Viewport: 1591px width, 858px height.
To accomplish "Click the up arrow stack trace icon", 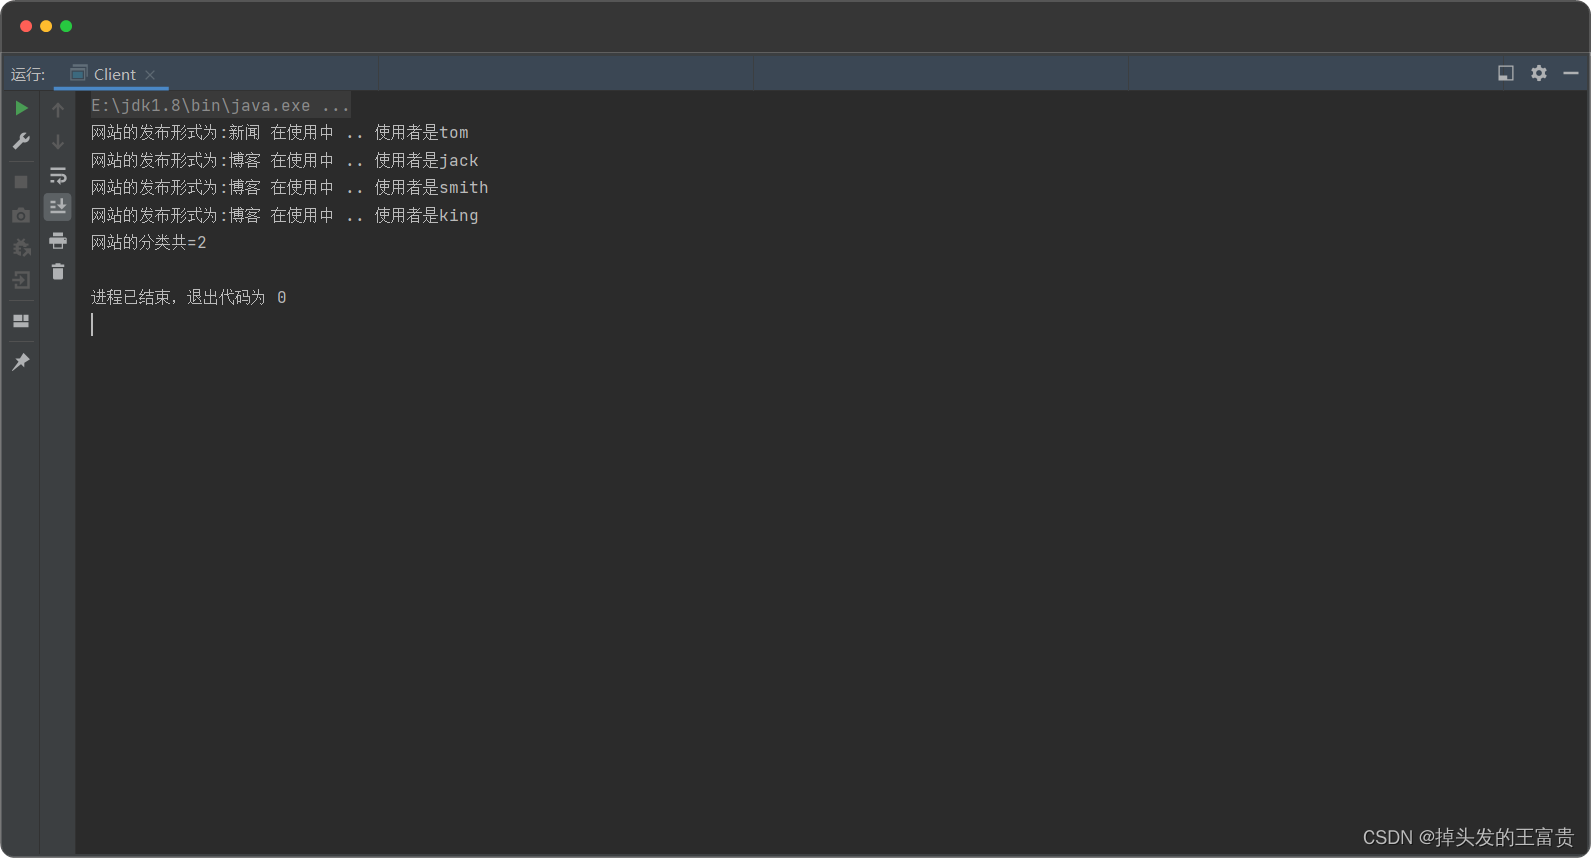I will (58, 109).
